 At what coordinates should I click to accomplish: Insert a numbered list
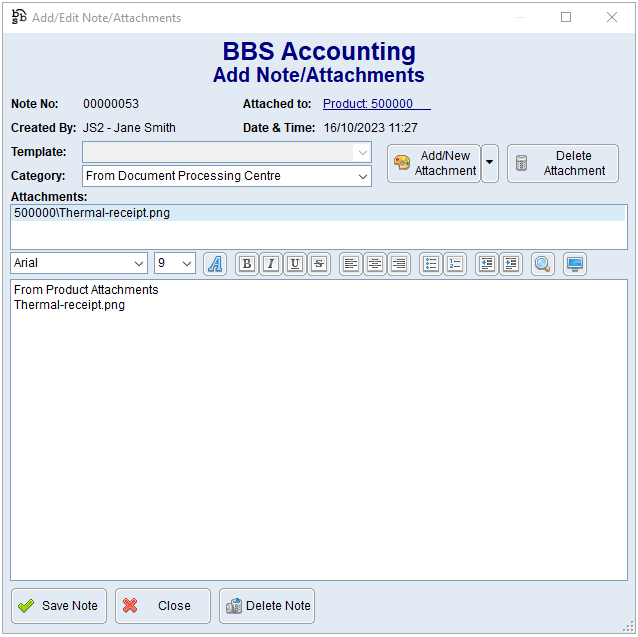455,264
